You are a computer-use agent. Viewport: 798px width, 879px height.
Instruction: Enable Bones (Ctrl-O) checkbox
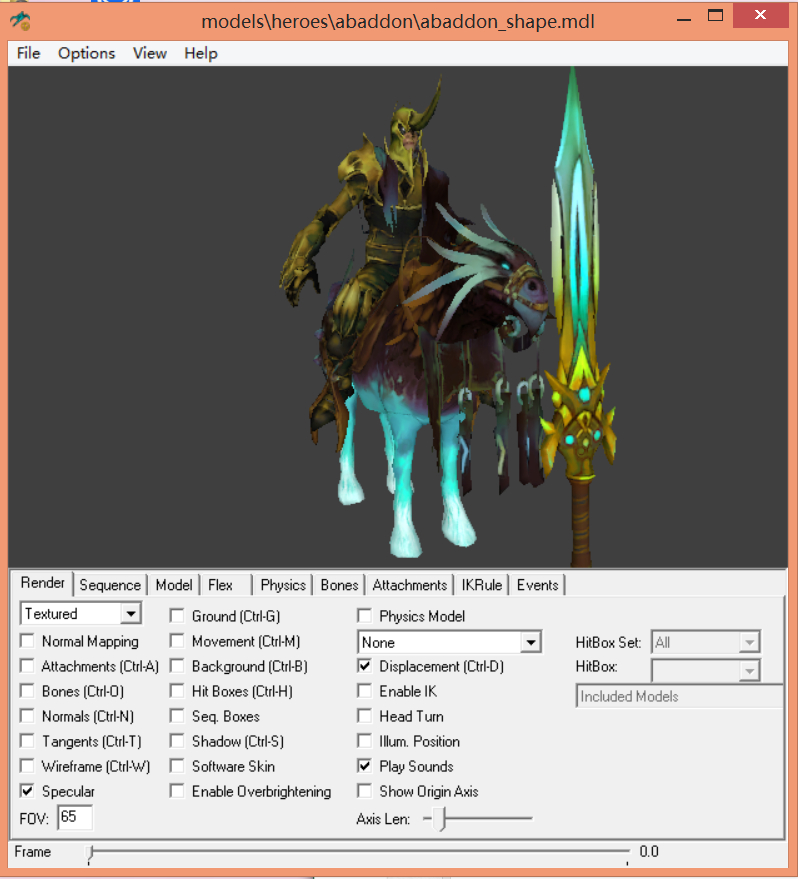coord(26,691)
